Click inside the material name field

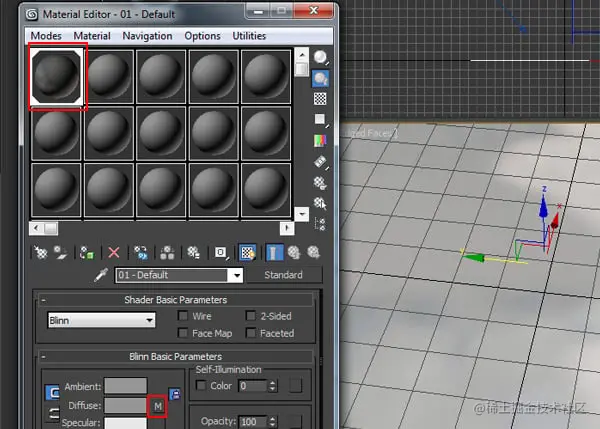(171, 275)
